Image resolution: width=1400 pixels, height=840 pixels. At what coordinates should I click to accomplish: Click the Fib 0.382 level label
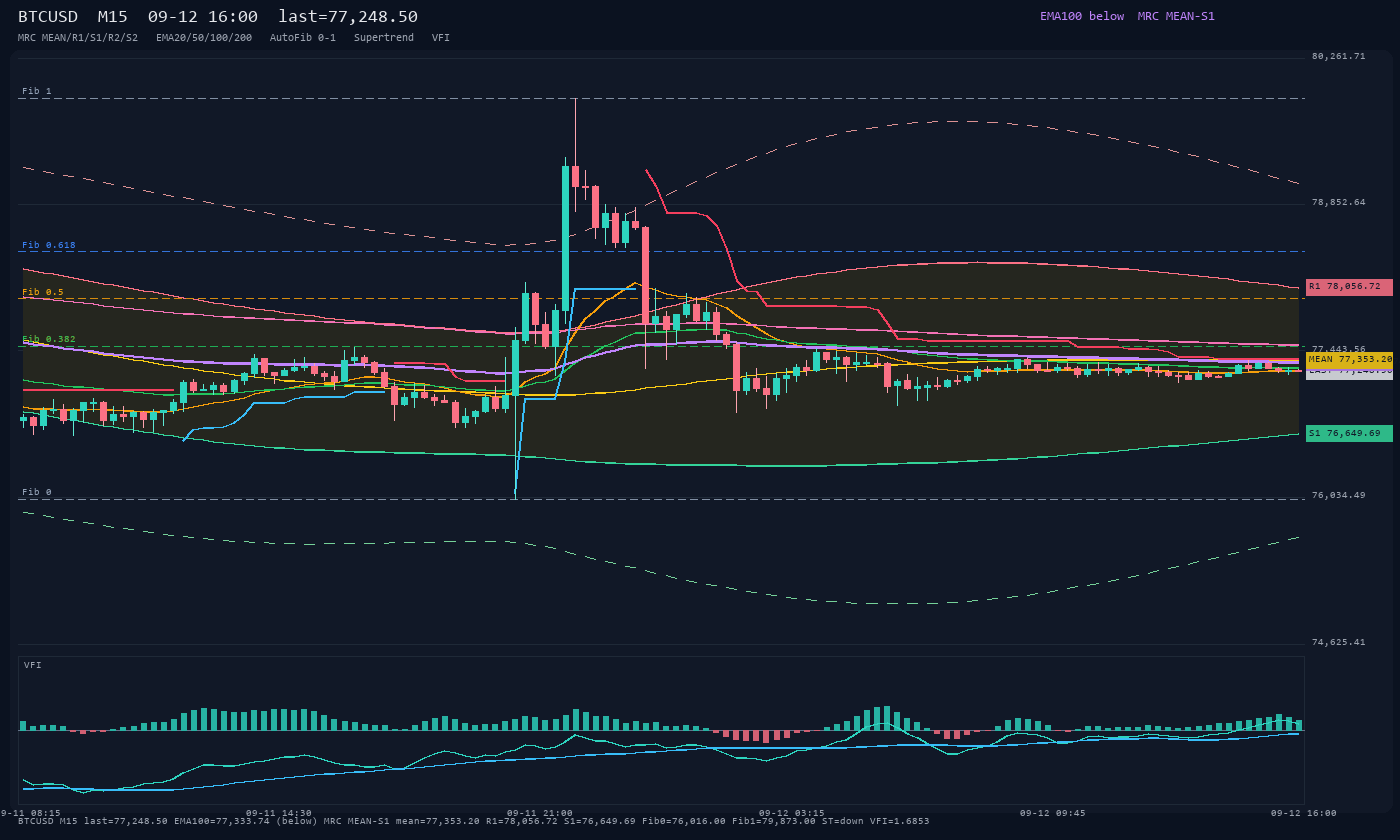click(49, 339)
